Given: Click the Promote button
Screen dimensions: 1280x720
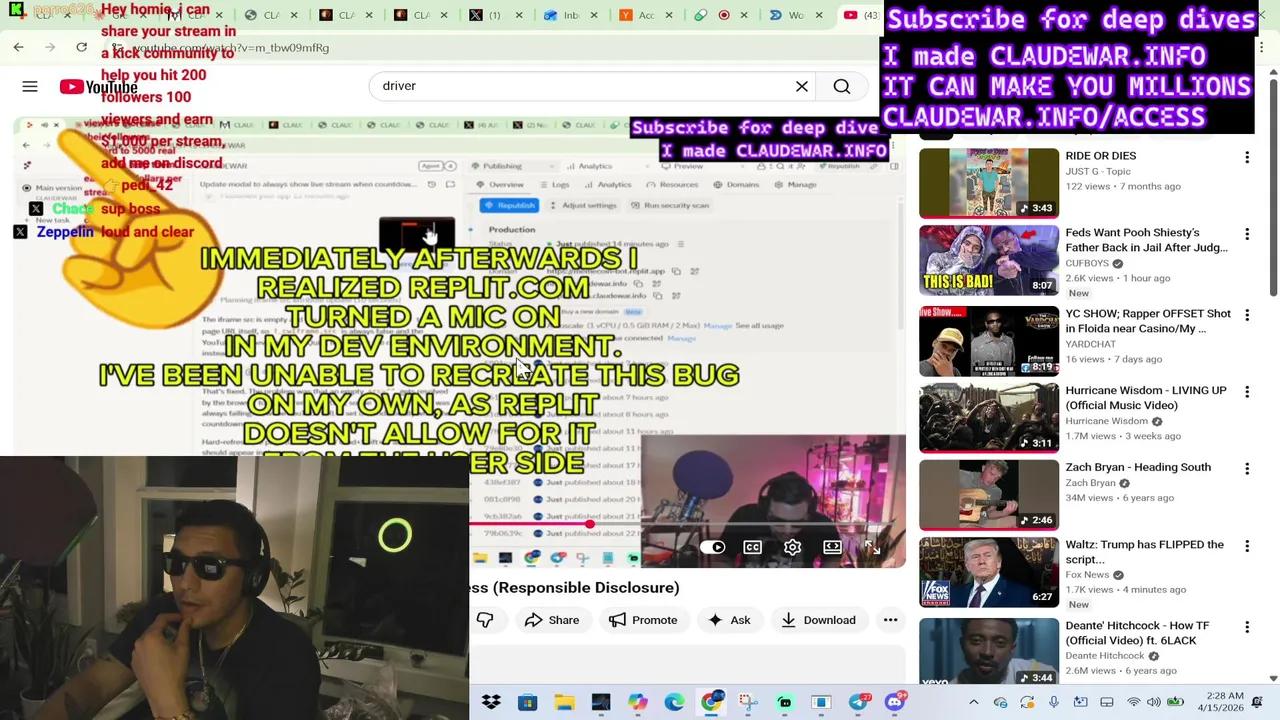Looking at the screenshot, I should pos(643,620).
